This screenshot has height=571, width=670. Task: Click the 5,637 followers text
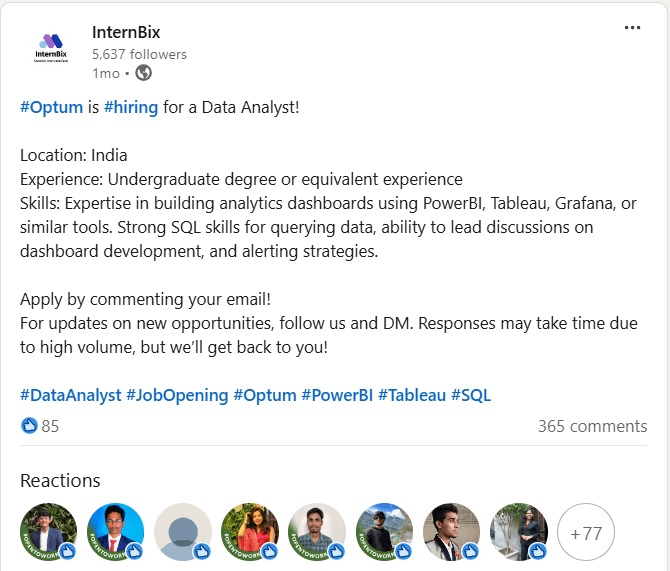coord(139,54)
